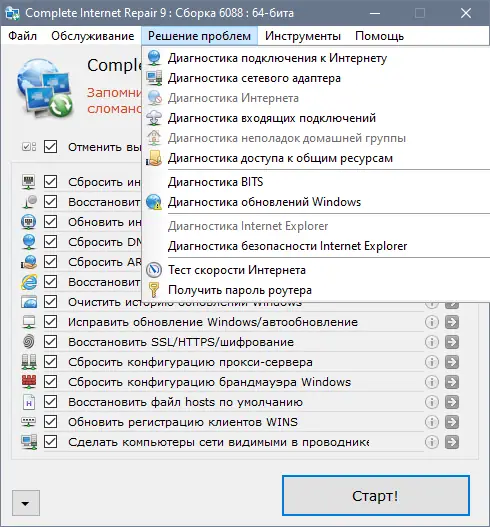Run arrow for Сбросить конфигурацию брандмауэра Windows
The width and height of the screenshot is (490, 527).
[452, 382]
